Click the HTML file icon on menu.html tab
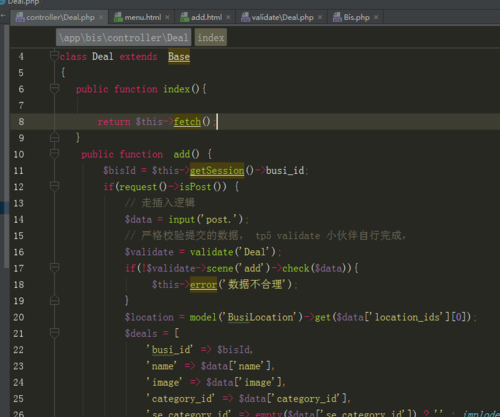Screen dimensions: 500x417 point(118,17)
